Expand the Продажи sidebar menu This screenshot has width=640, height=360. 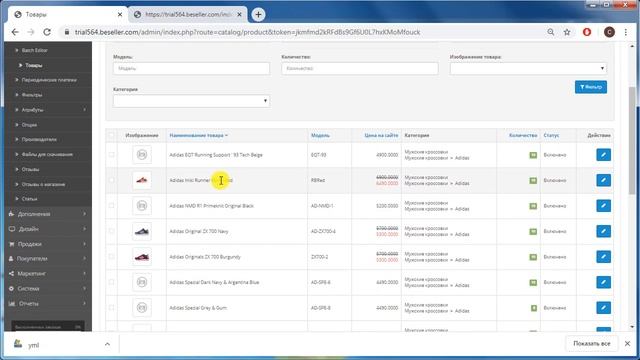48,244
